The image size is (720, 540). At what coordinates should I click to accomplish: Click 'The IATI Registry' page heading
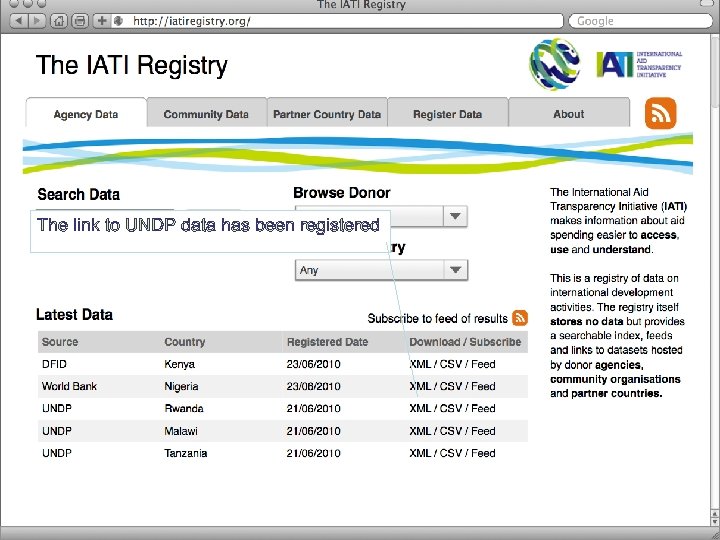132,65
